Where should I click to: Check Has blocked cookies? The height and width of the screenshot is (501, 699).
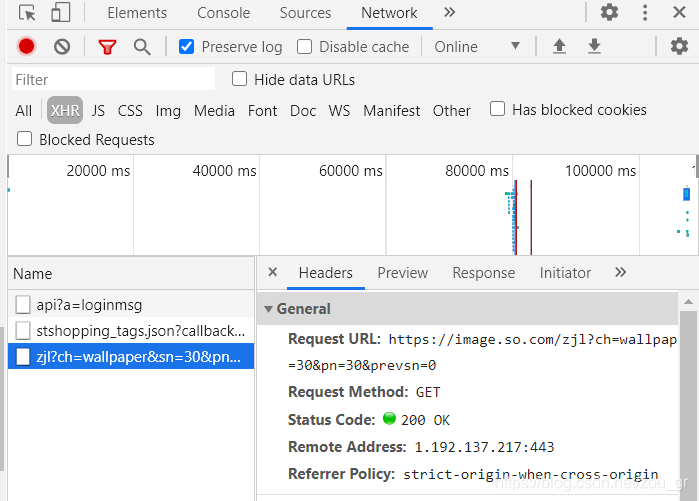[497, 109]
